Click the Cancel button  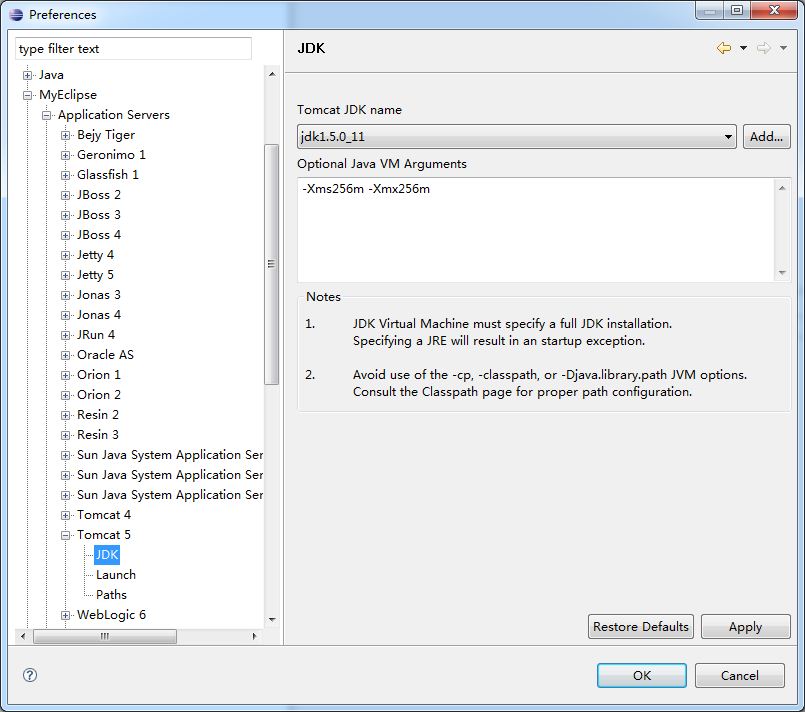(739, 675)
